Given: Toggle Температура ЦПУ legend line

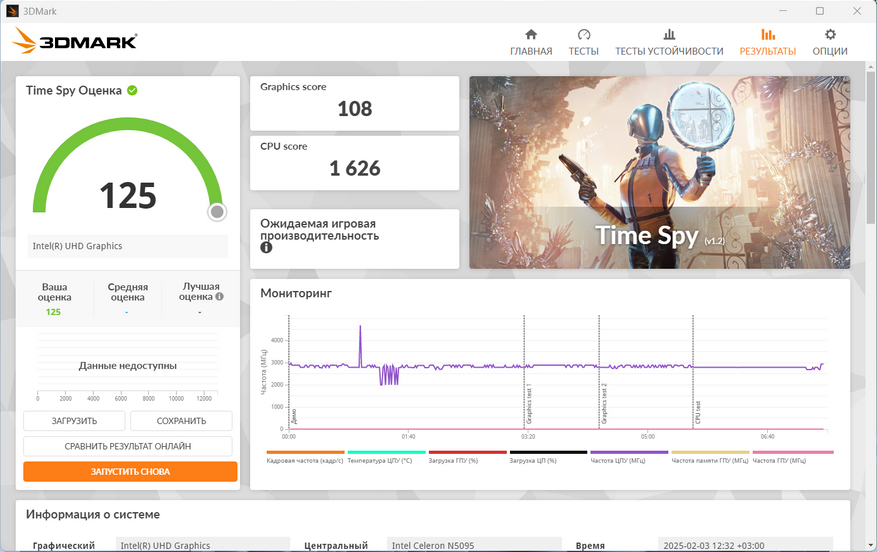Looking at the screenshot, I should (386, 452).
